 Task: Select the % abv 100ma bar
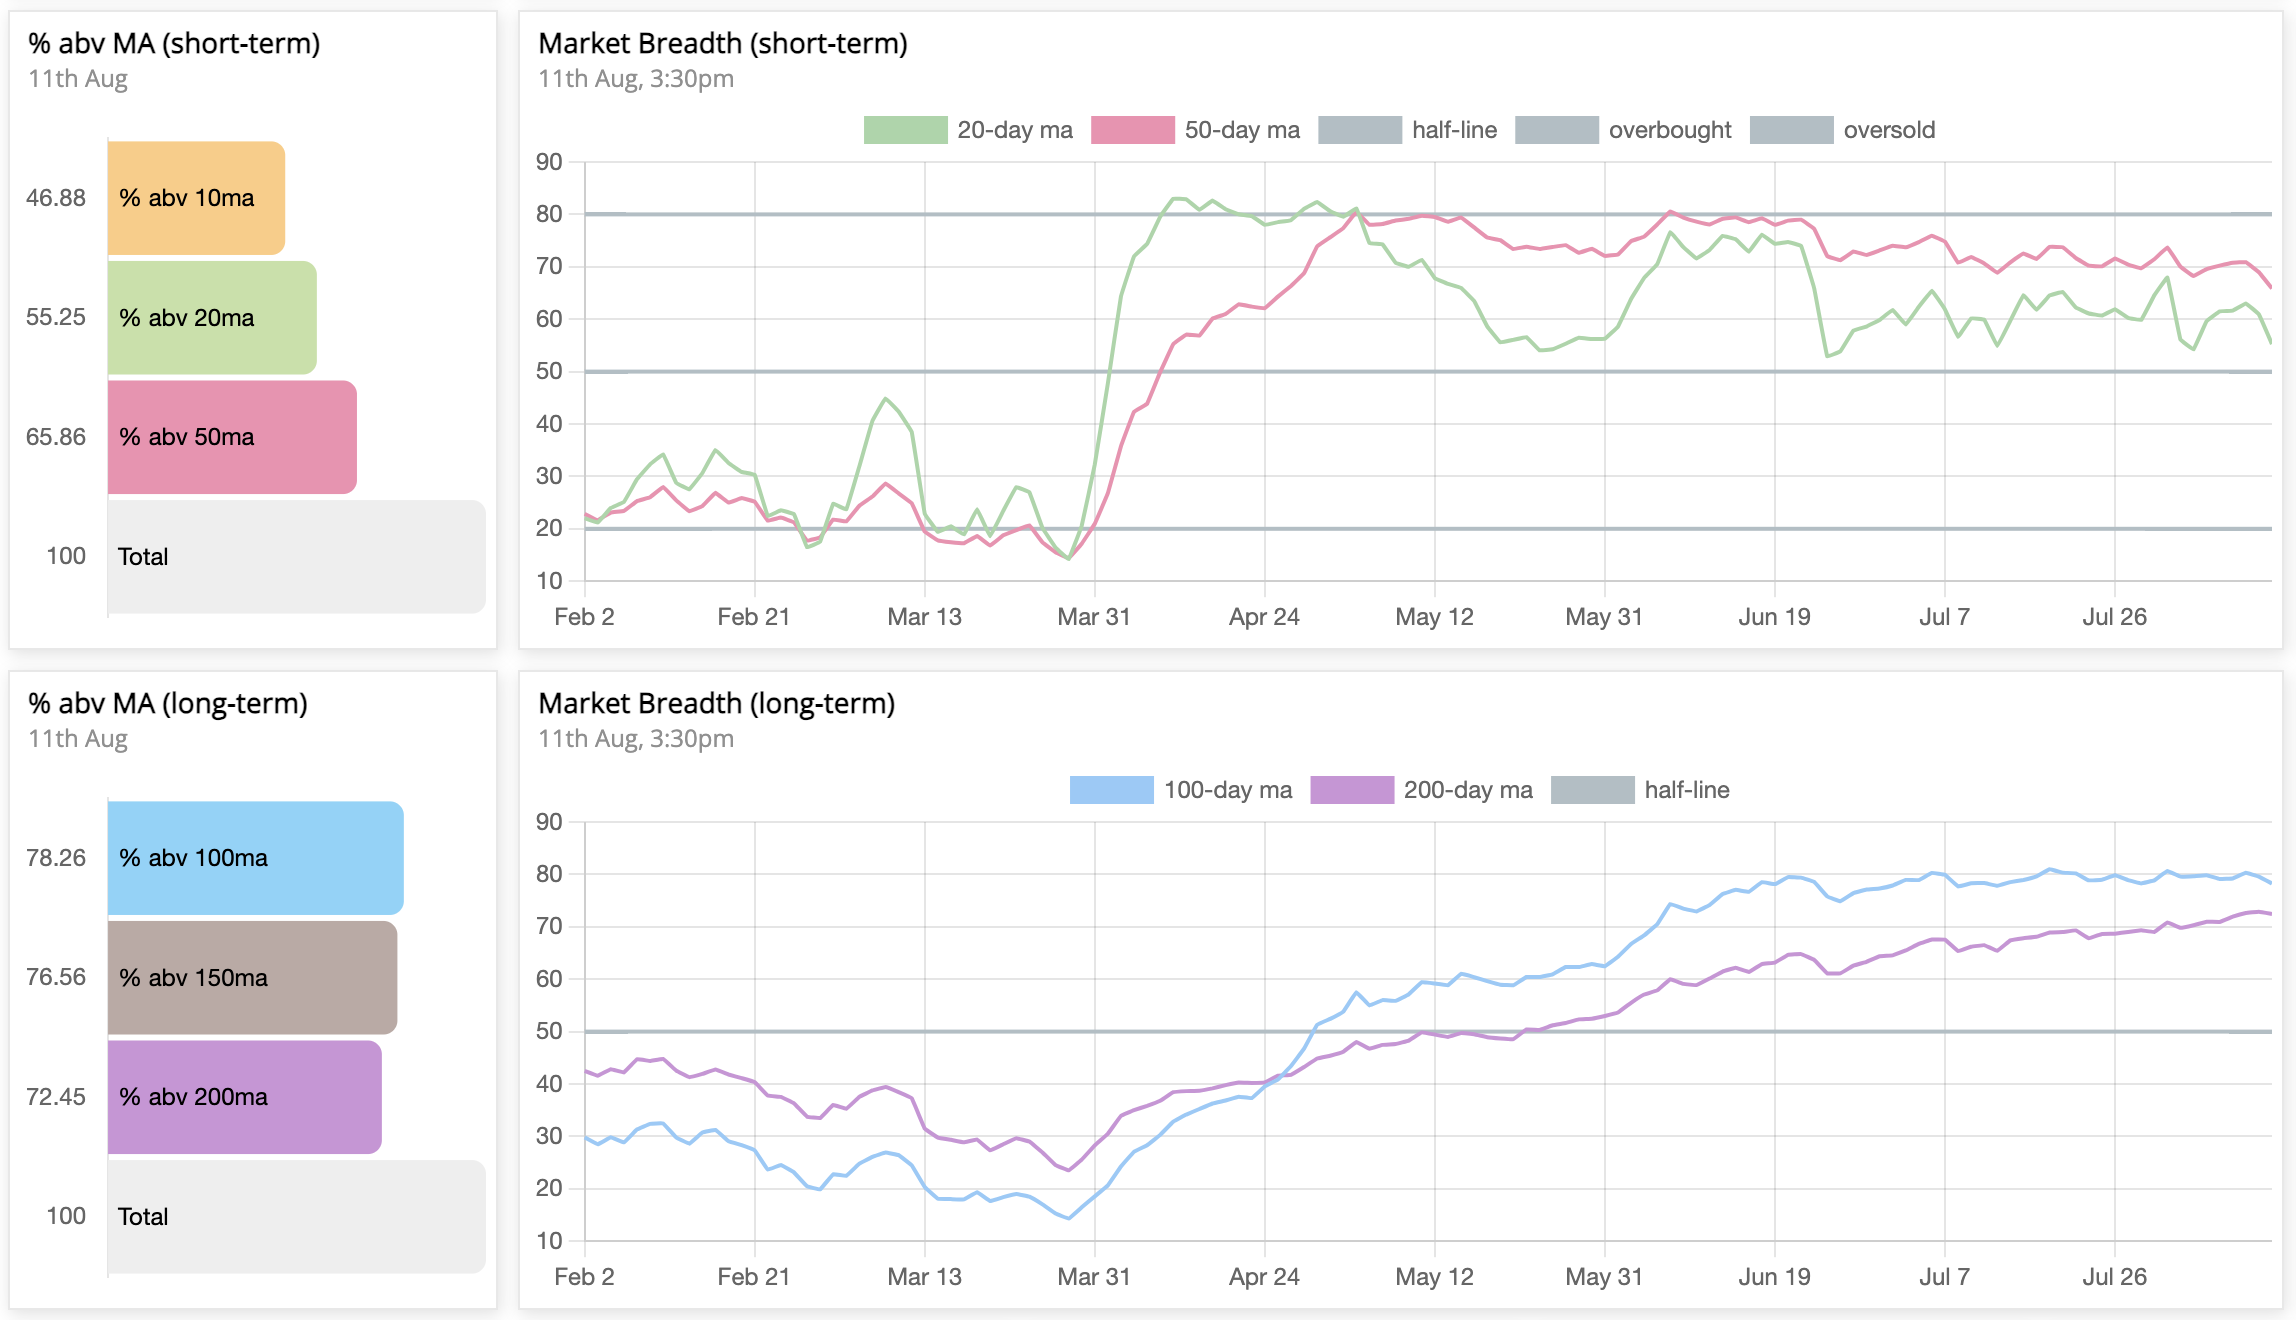click(255, 858)
